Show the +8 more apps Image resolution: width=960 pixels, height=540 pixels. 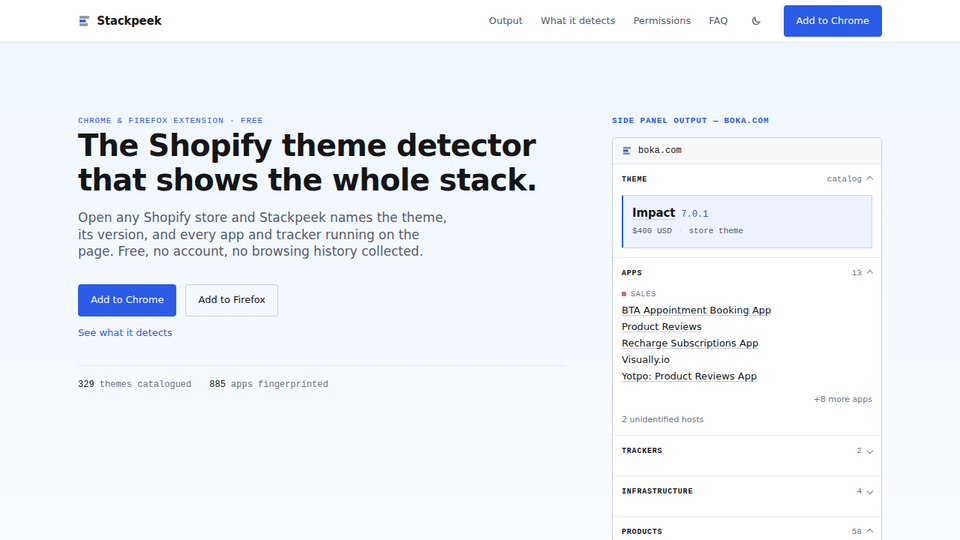point(842,399)
